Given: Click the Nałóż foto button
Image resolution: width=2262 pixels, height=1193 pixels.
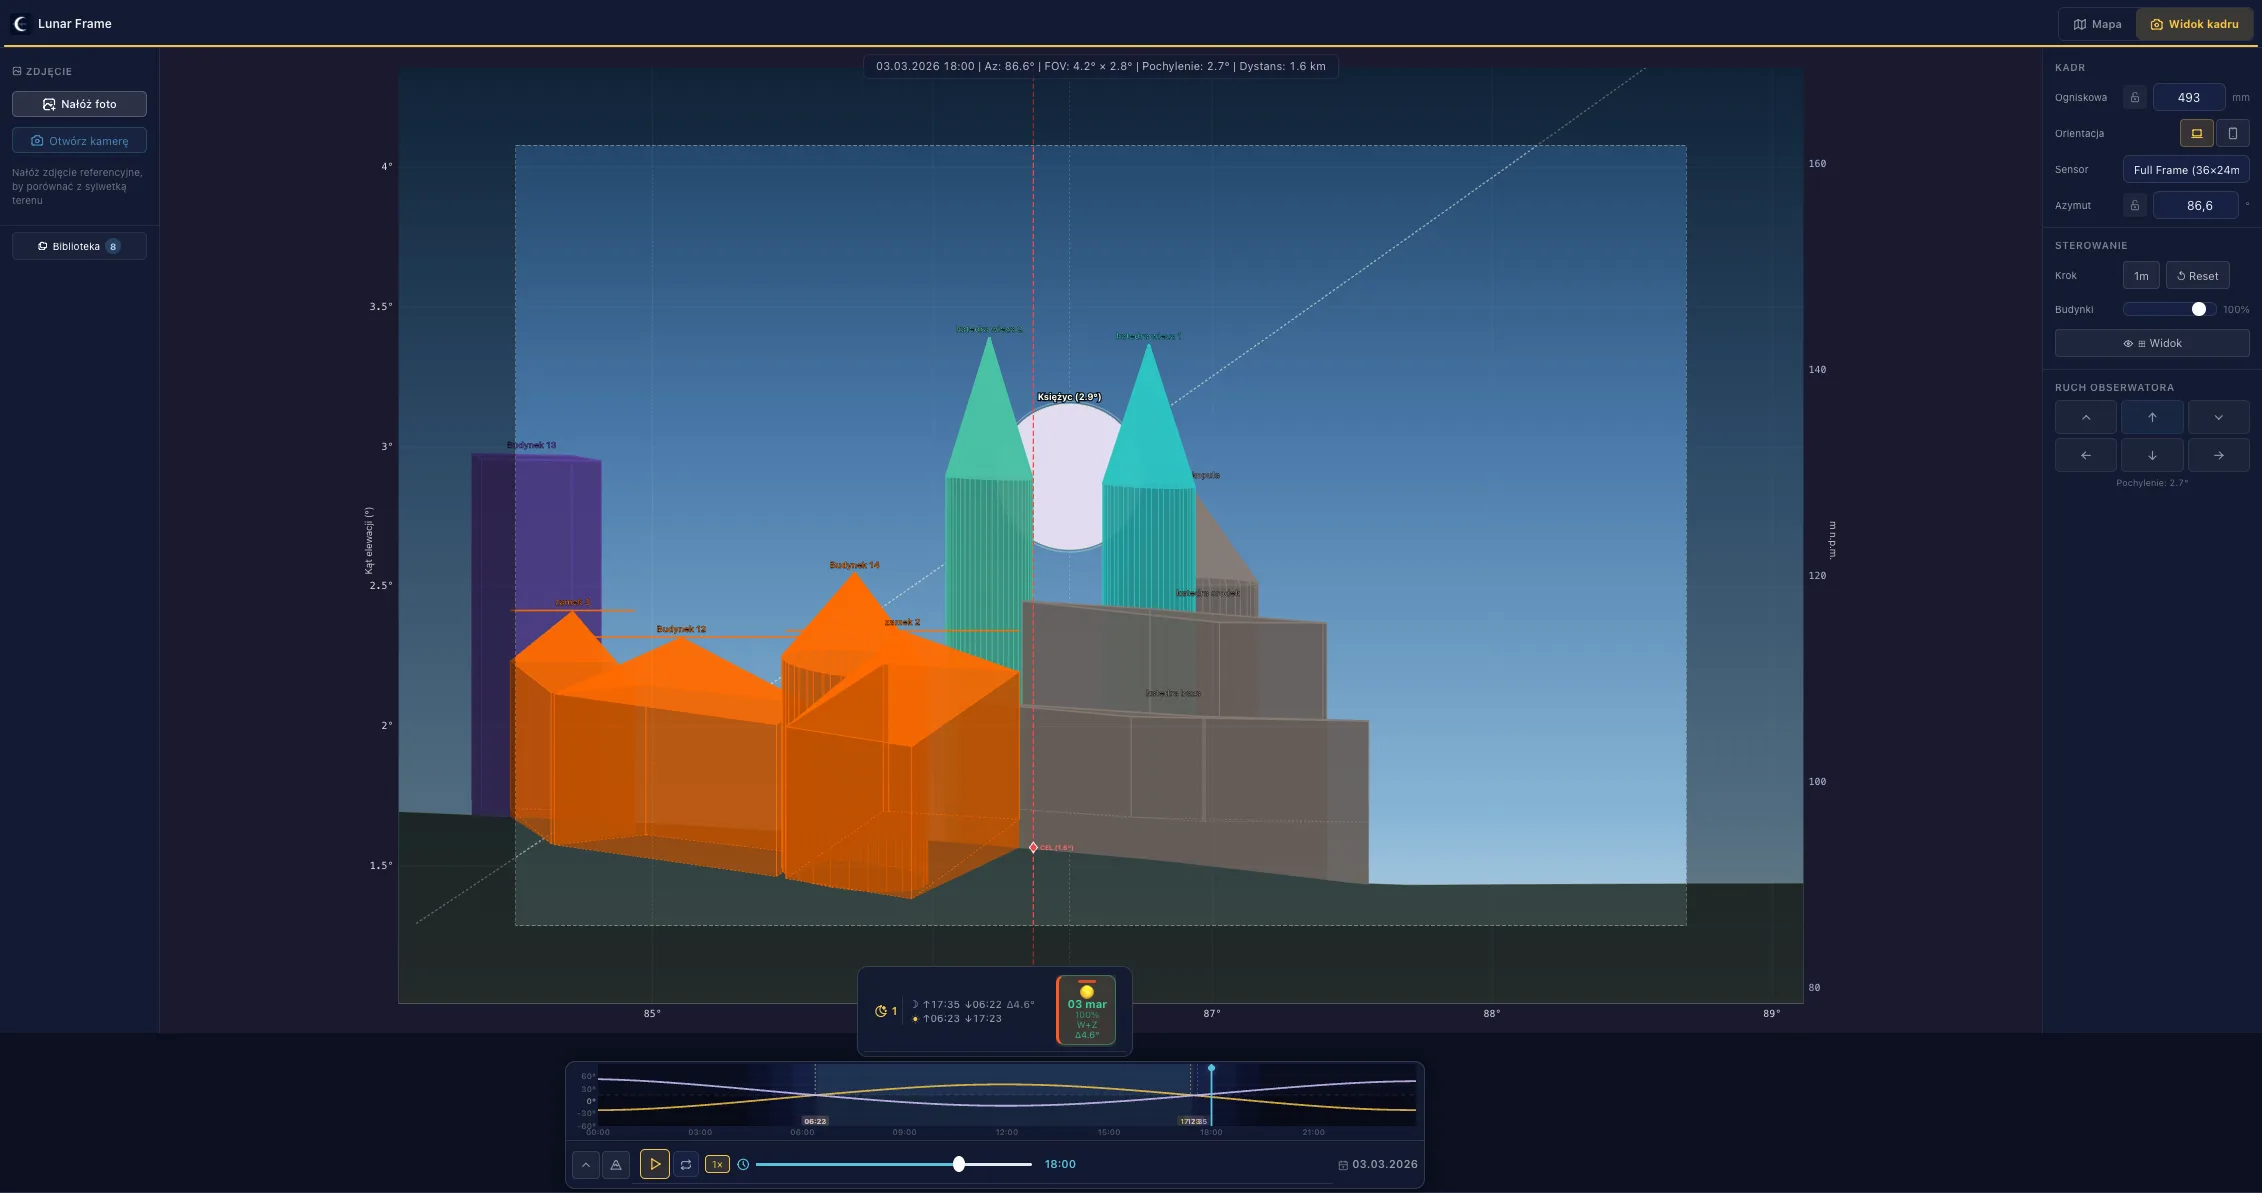Looking at the screenshot, I should coord(79,104).
